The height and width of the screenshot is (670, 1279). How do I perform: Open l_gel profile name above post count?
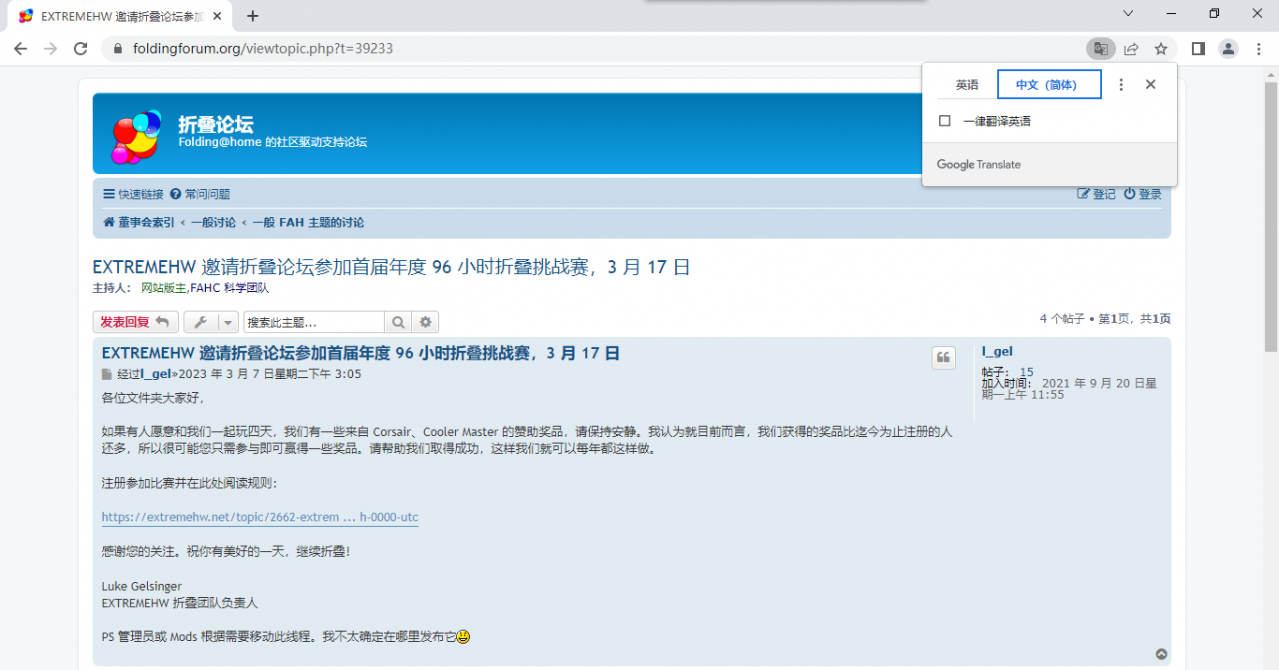click(997, 351)
